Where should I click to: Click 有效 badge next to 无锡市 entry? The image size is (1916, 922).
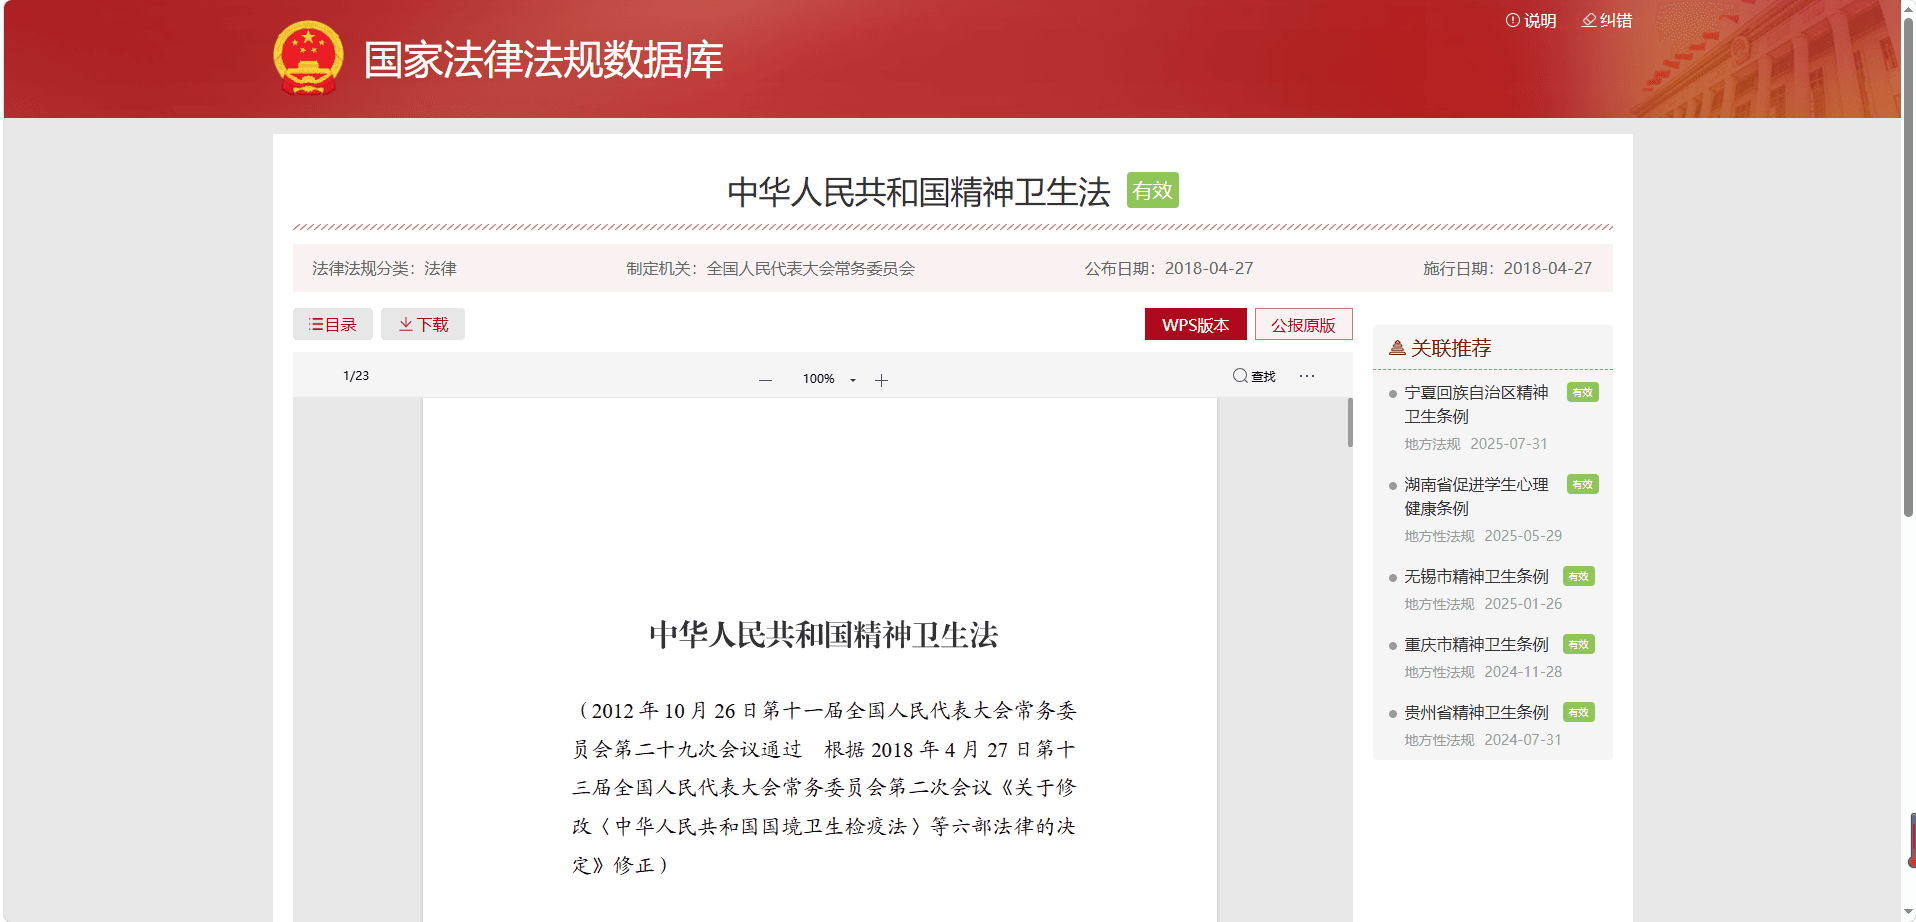[x=1579, y=576]
